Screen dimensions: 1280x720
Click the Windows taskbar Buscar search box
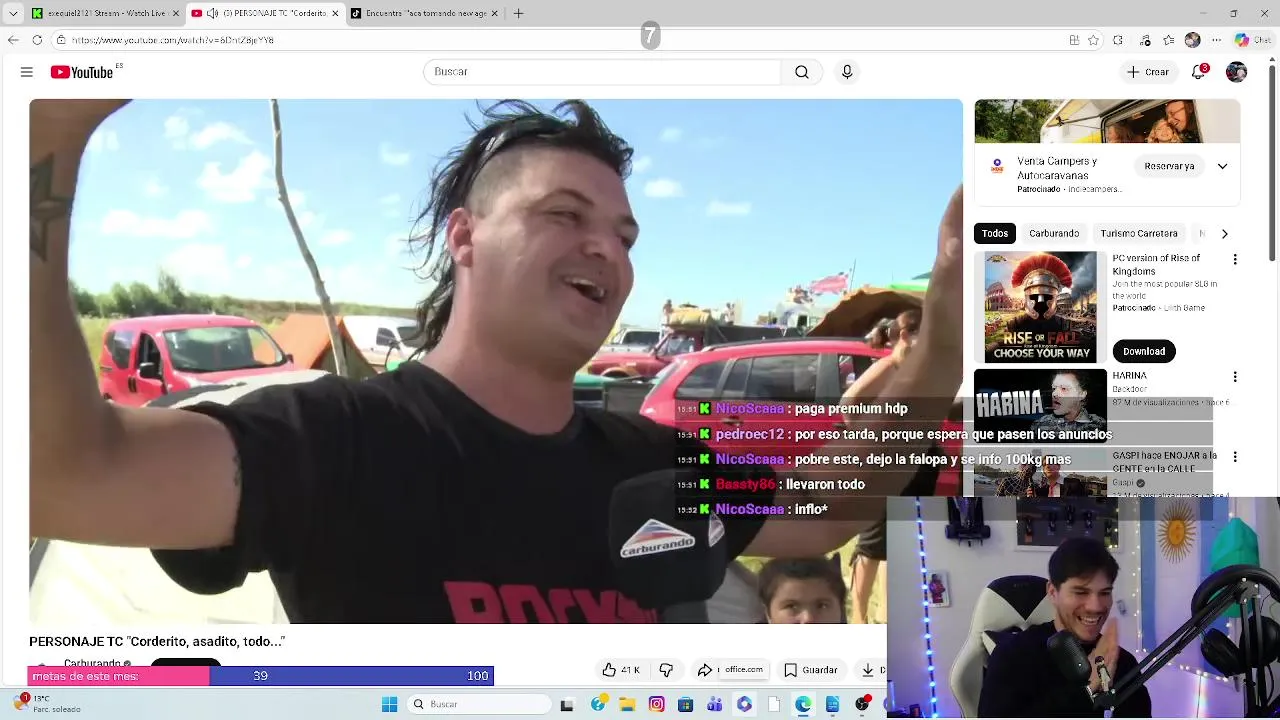[481, 704]
